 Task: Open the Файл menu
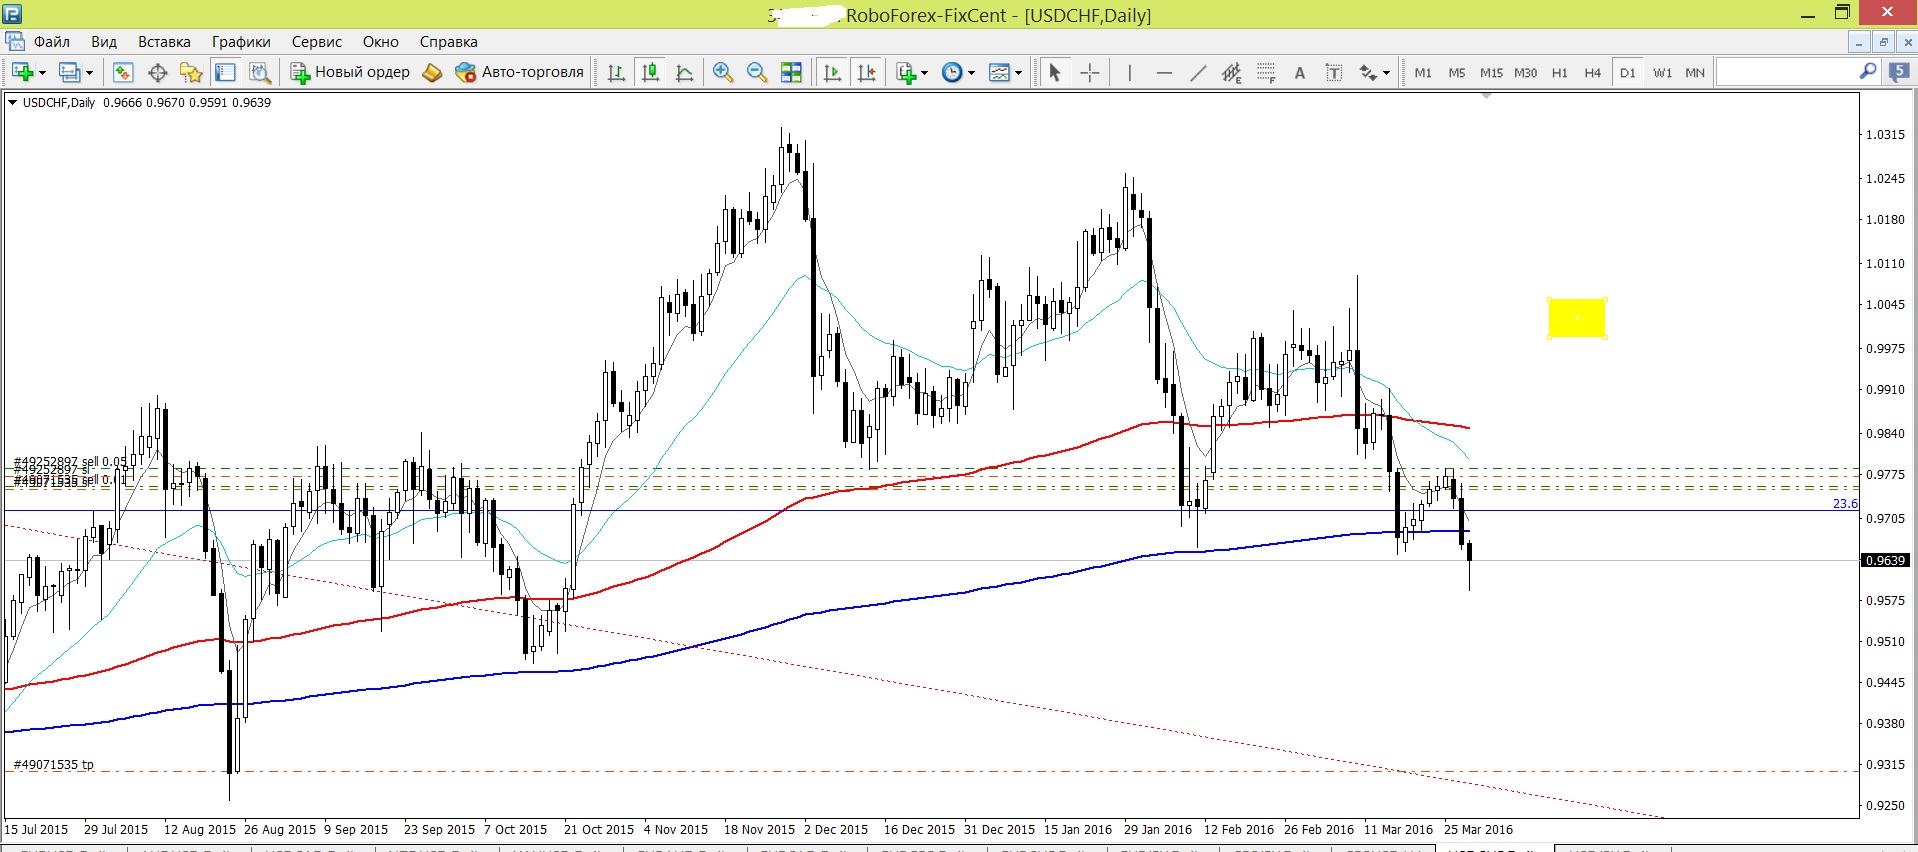[52, 42]
